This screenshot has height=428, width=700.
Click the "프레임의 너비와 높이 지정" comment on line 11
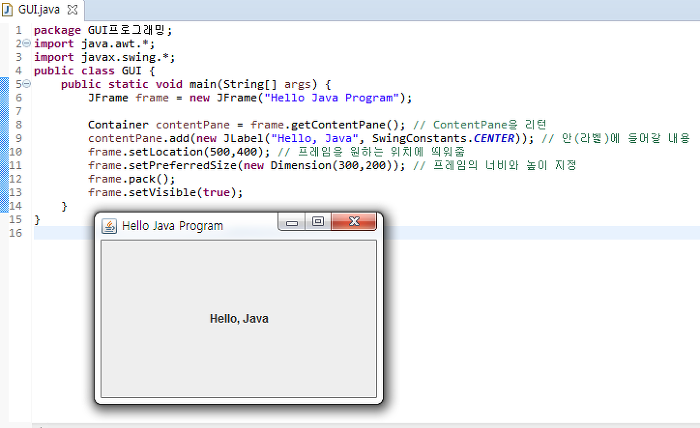(x=495, y=165)
